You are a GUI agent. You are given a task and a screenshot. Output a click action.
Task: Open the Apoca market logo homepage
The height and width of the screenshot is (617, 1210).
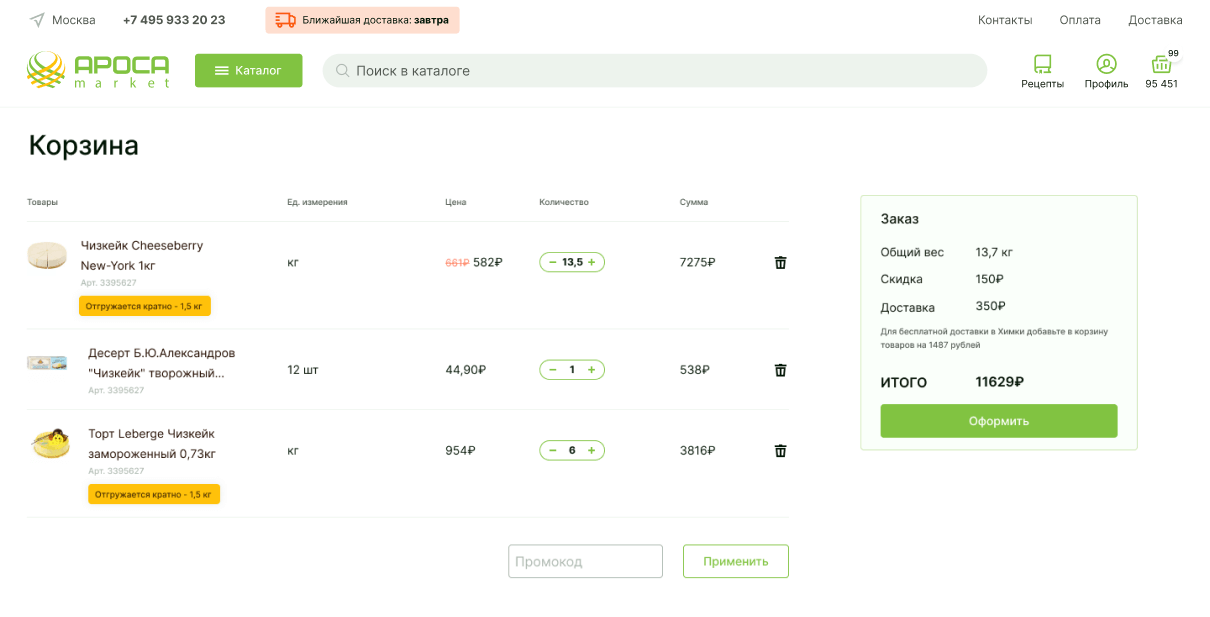[98, 70]
